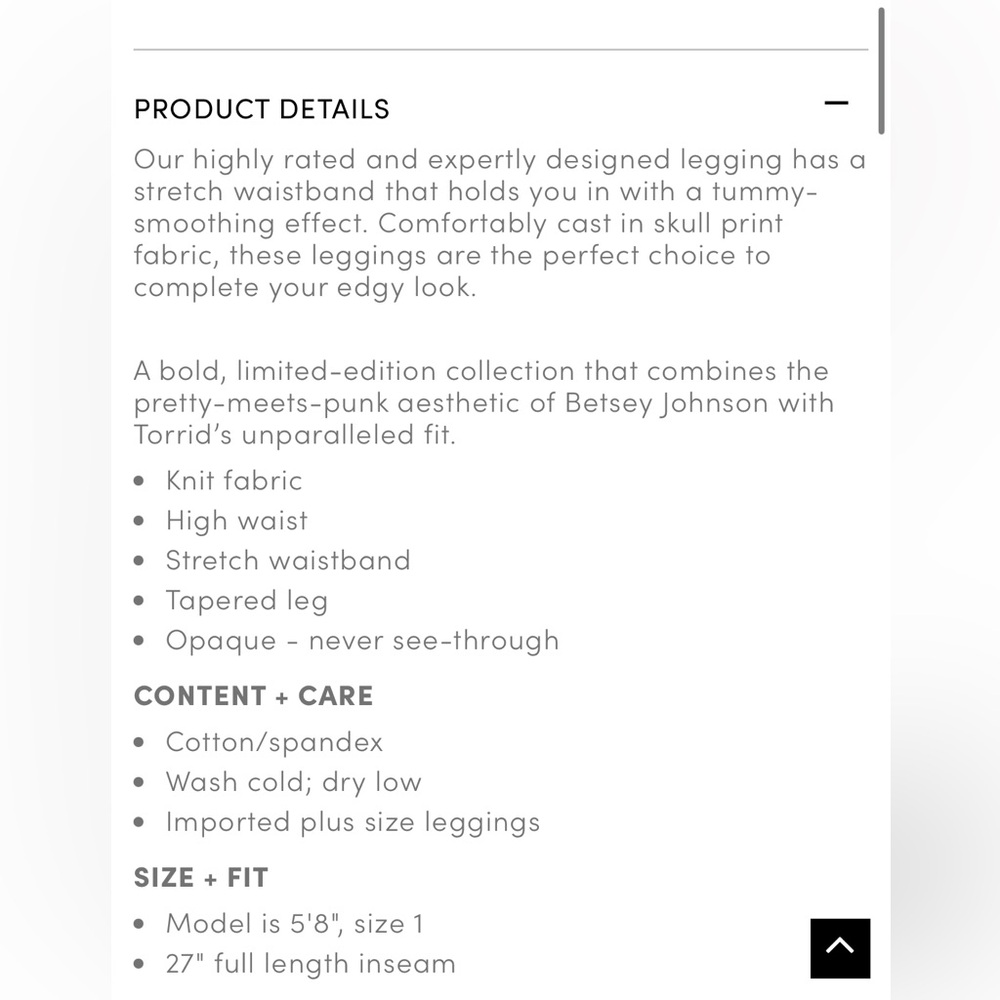Image resolution: width=1000 pixels, height=1000 pixels.
Task: Click the back-to-top arrow button
Action: click(840, 948)
